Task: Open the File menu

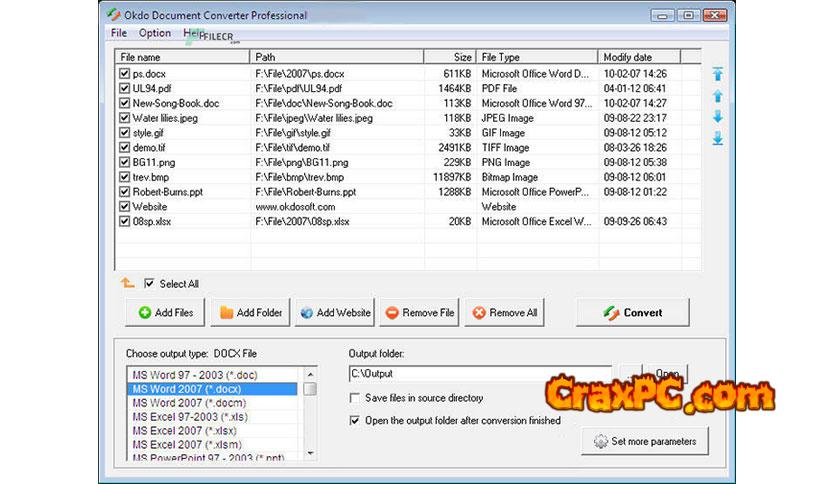Action: point(119,33)
